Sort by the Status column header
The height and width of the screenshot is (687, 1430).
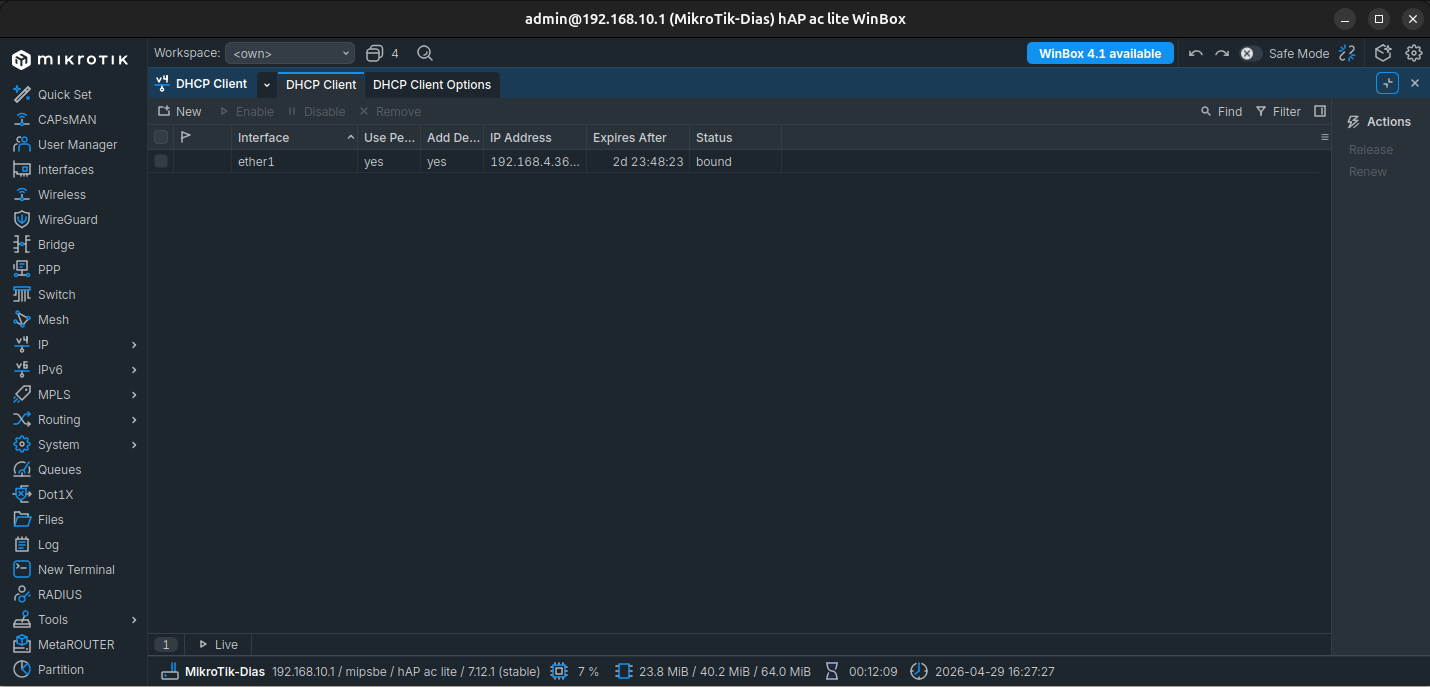tap(735, 137)
